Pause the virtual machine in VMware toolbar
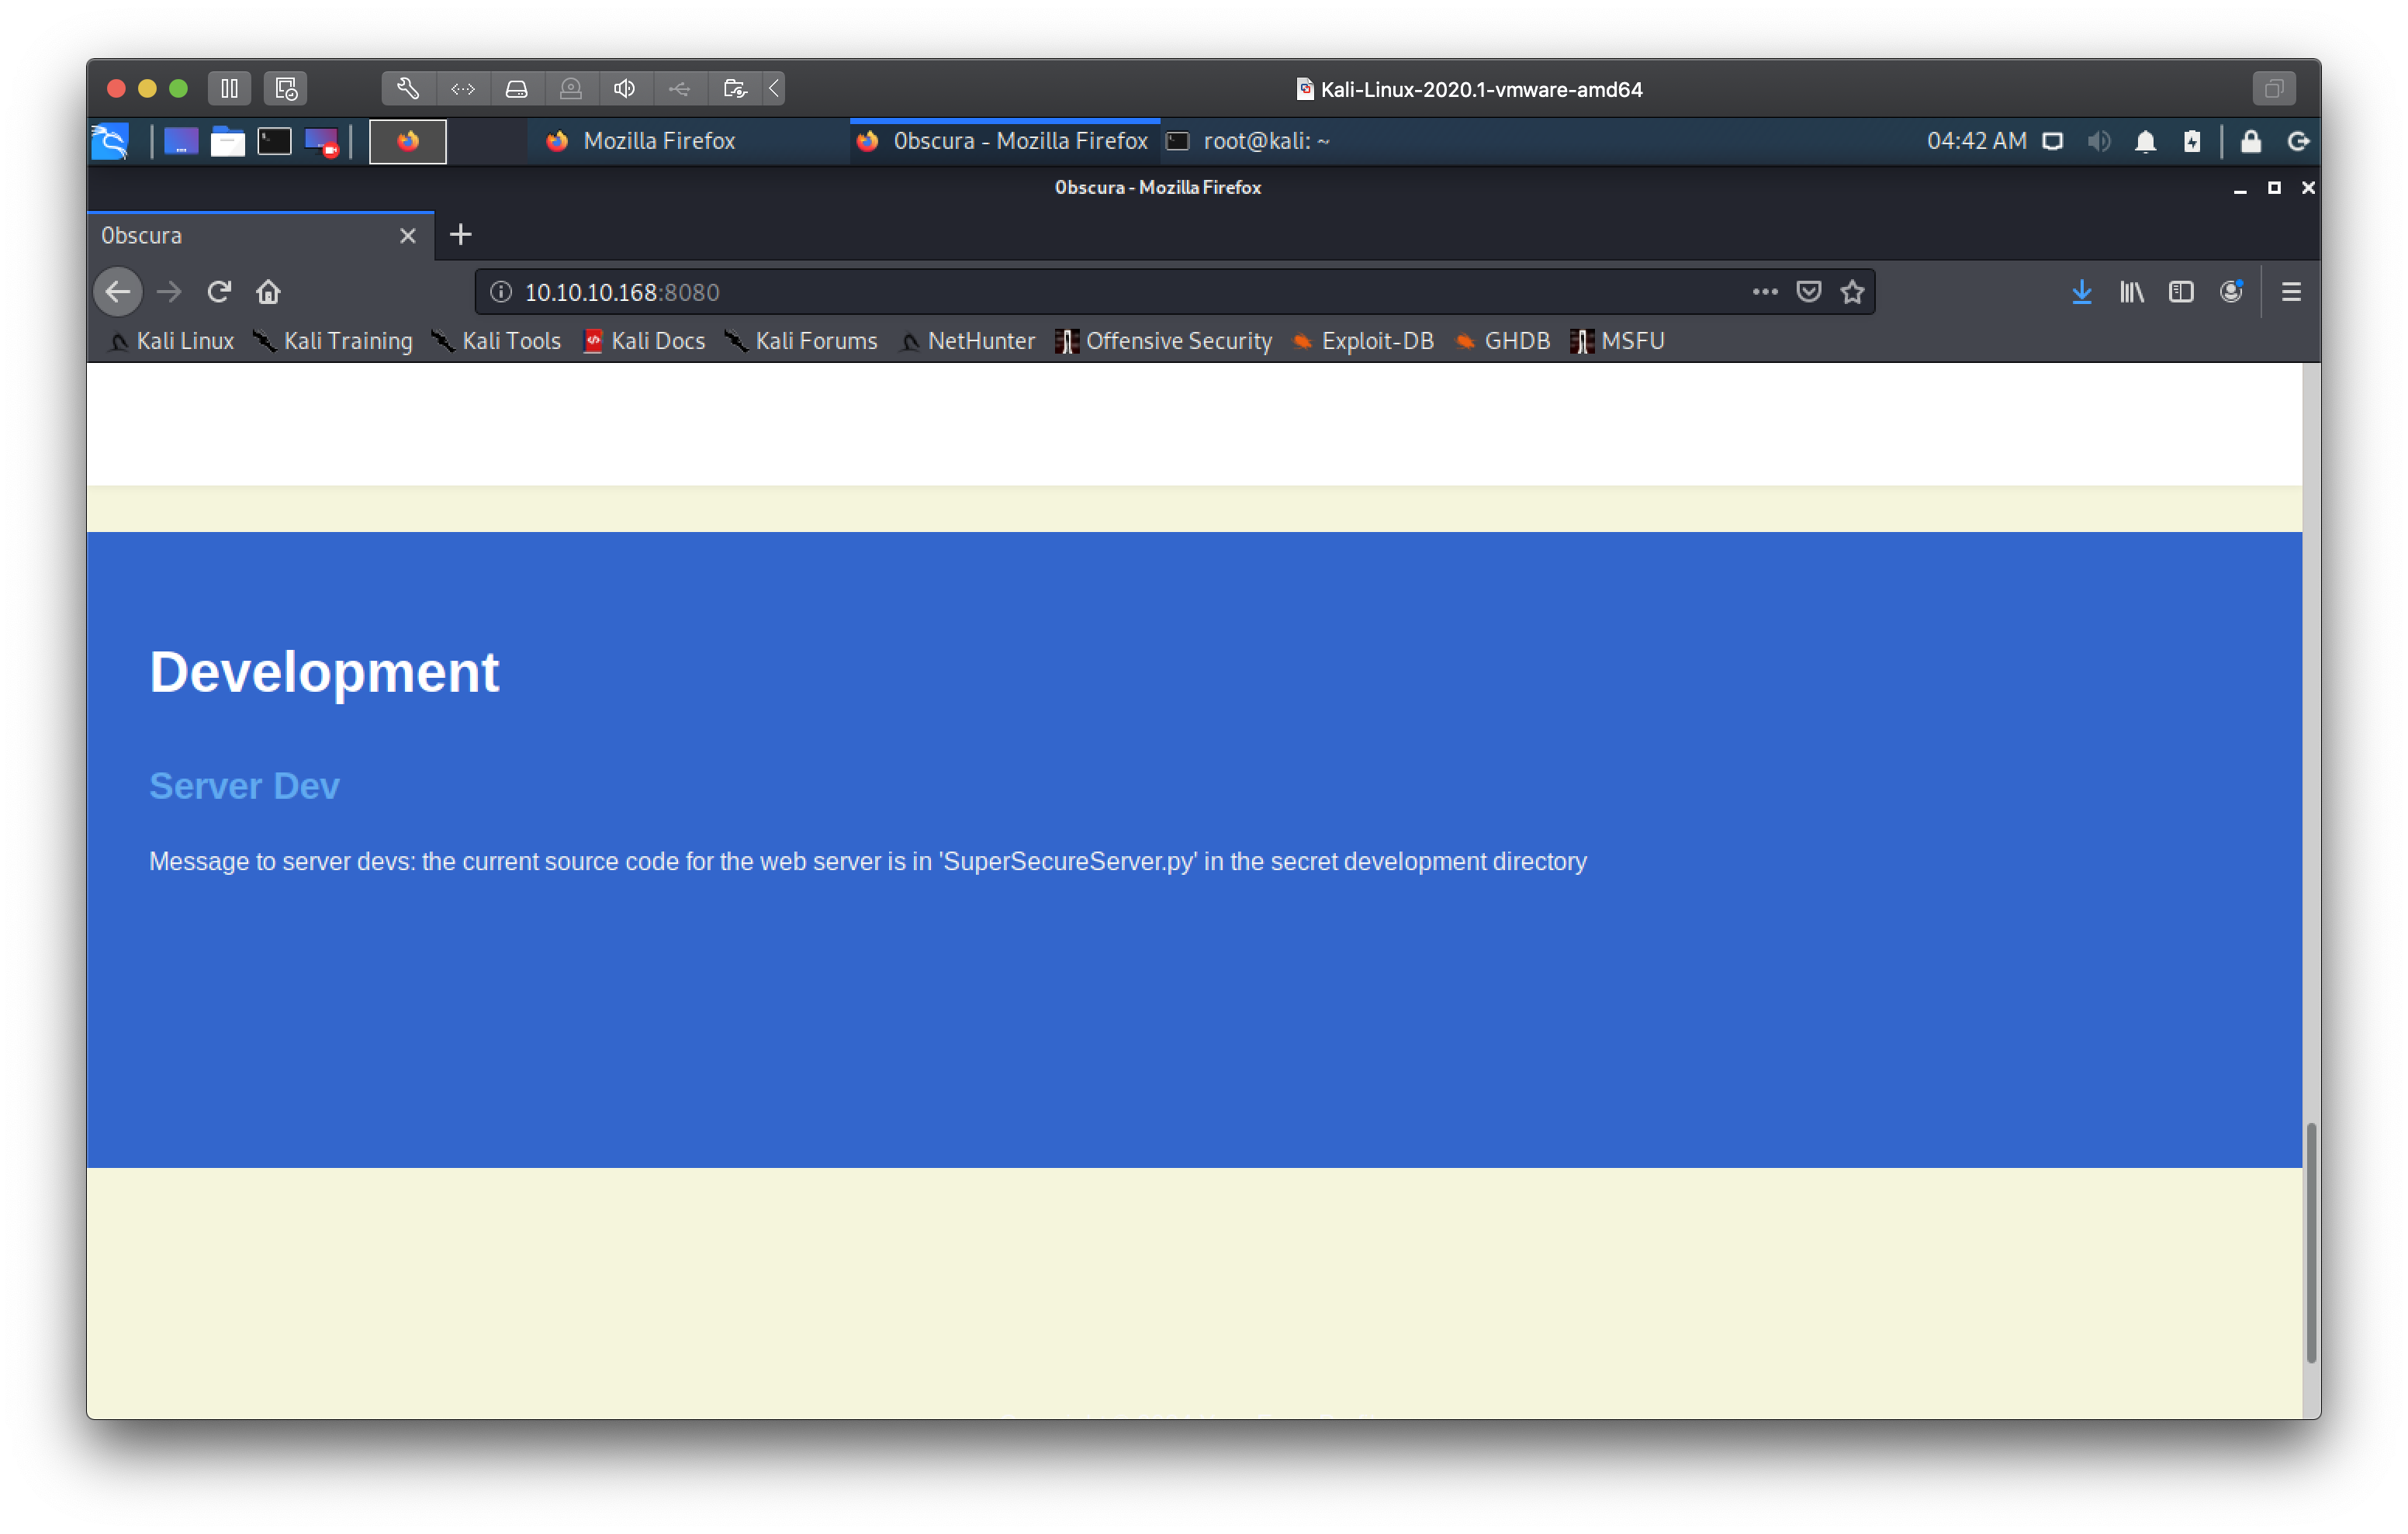Screen dimensions: 2408x1534 [x=229, y=89]
